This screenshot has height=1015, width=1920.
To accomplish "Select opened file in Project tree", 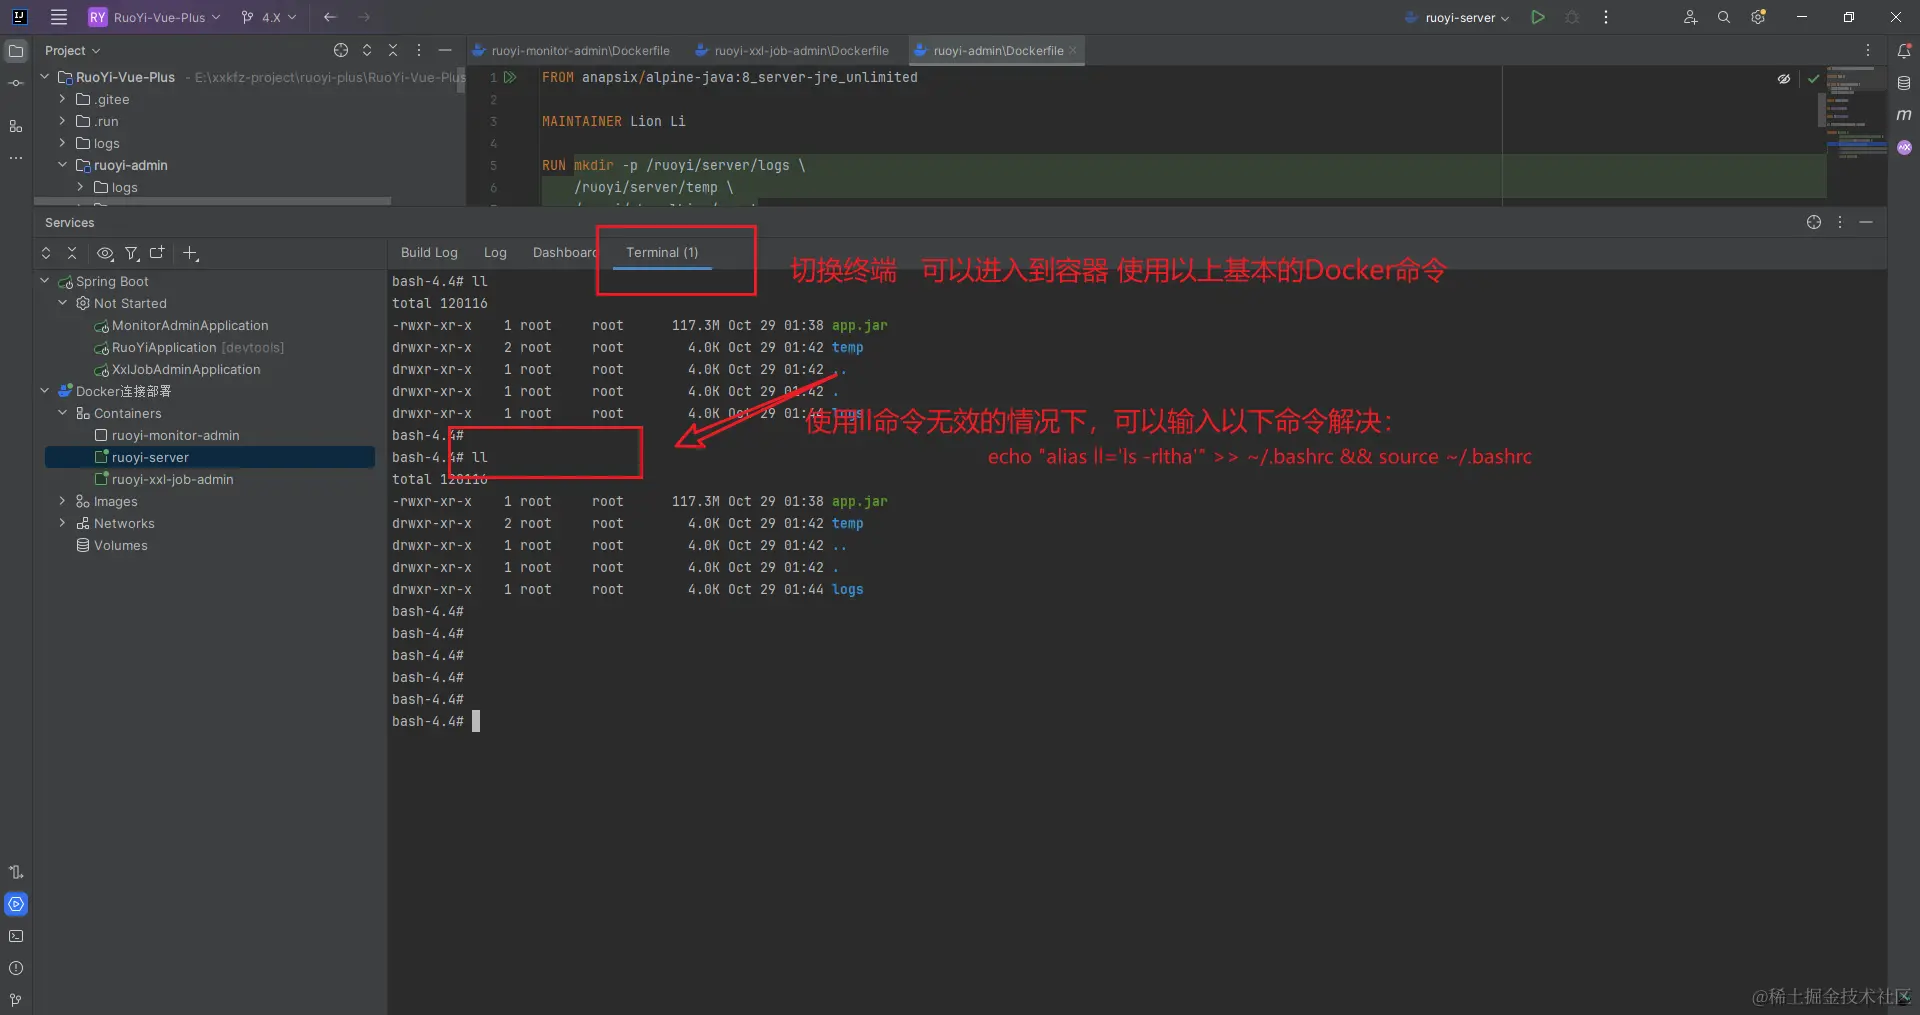I will 341,50.
